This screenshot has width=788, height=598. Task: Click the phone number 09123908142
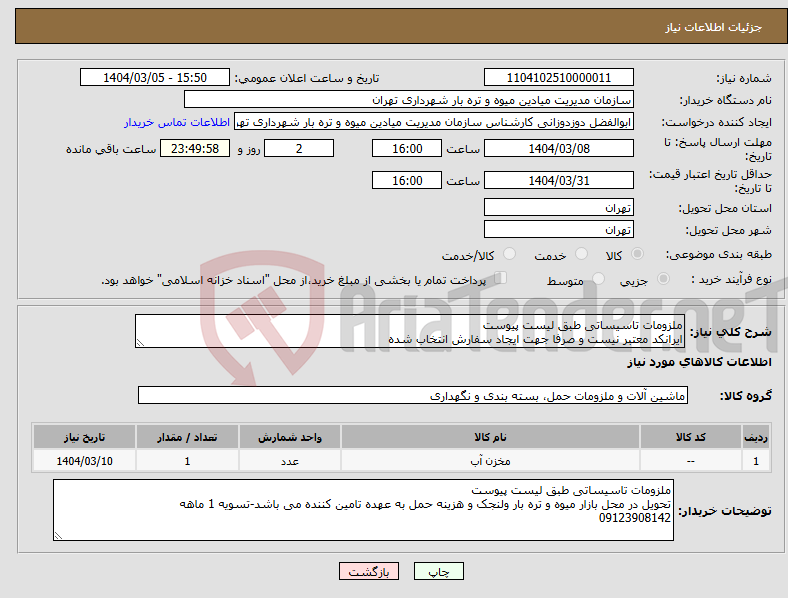pos(635,518)
